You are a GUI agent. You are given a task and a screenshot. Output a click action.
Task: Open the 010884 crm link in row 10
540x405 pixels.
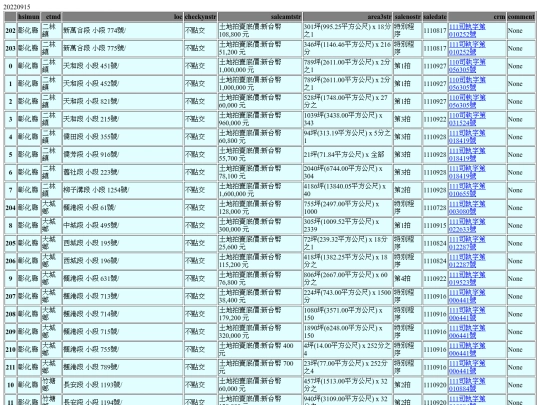pyautogui.click(x=467, y=385)
